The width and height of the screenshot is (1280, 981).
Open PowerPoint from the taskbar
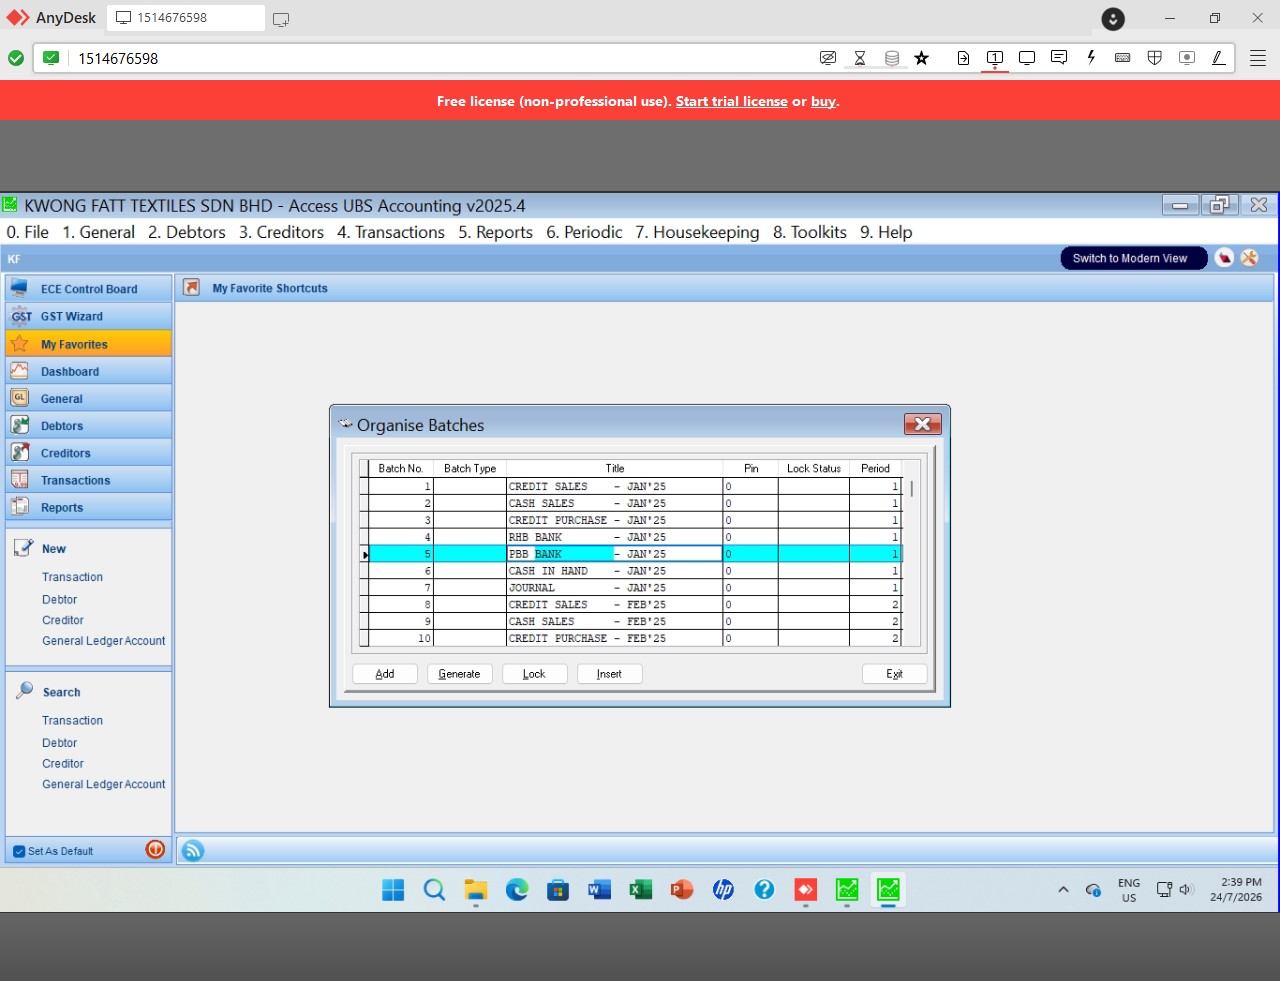[x=682, y=890]
